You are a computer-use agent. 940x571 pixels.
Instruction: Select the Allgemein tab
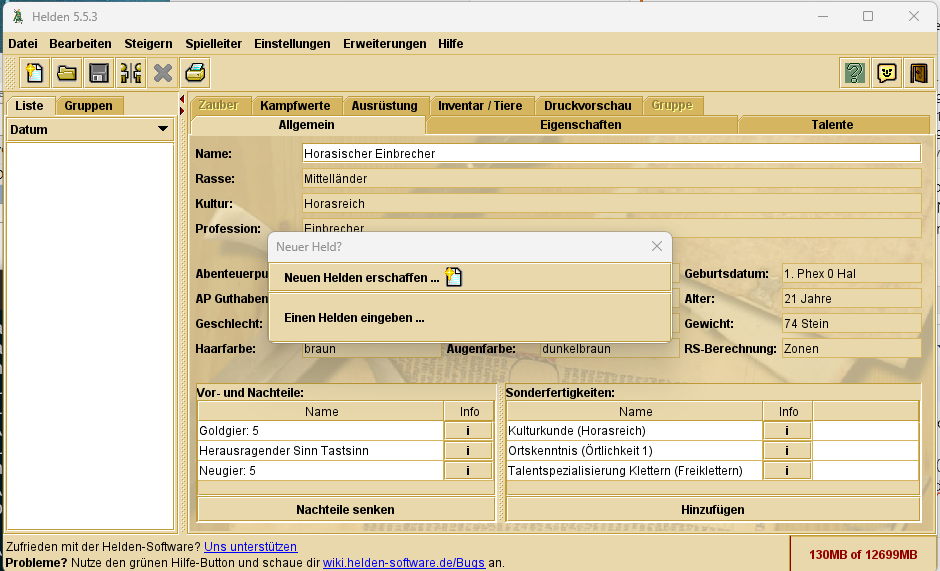click(x=306, y=125)
